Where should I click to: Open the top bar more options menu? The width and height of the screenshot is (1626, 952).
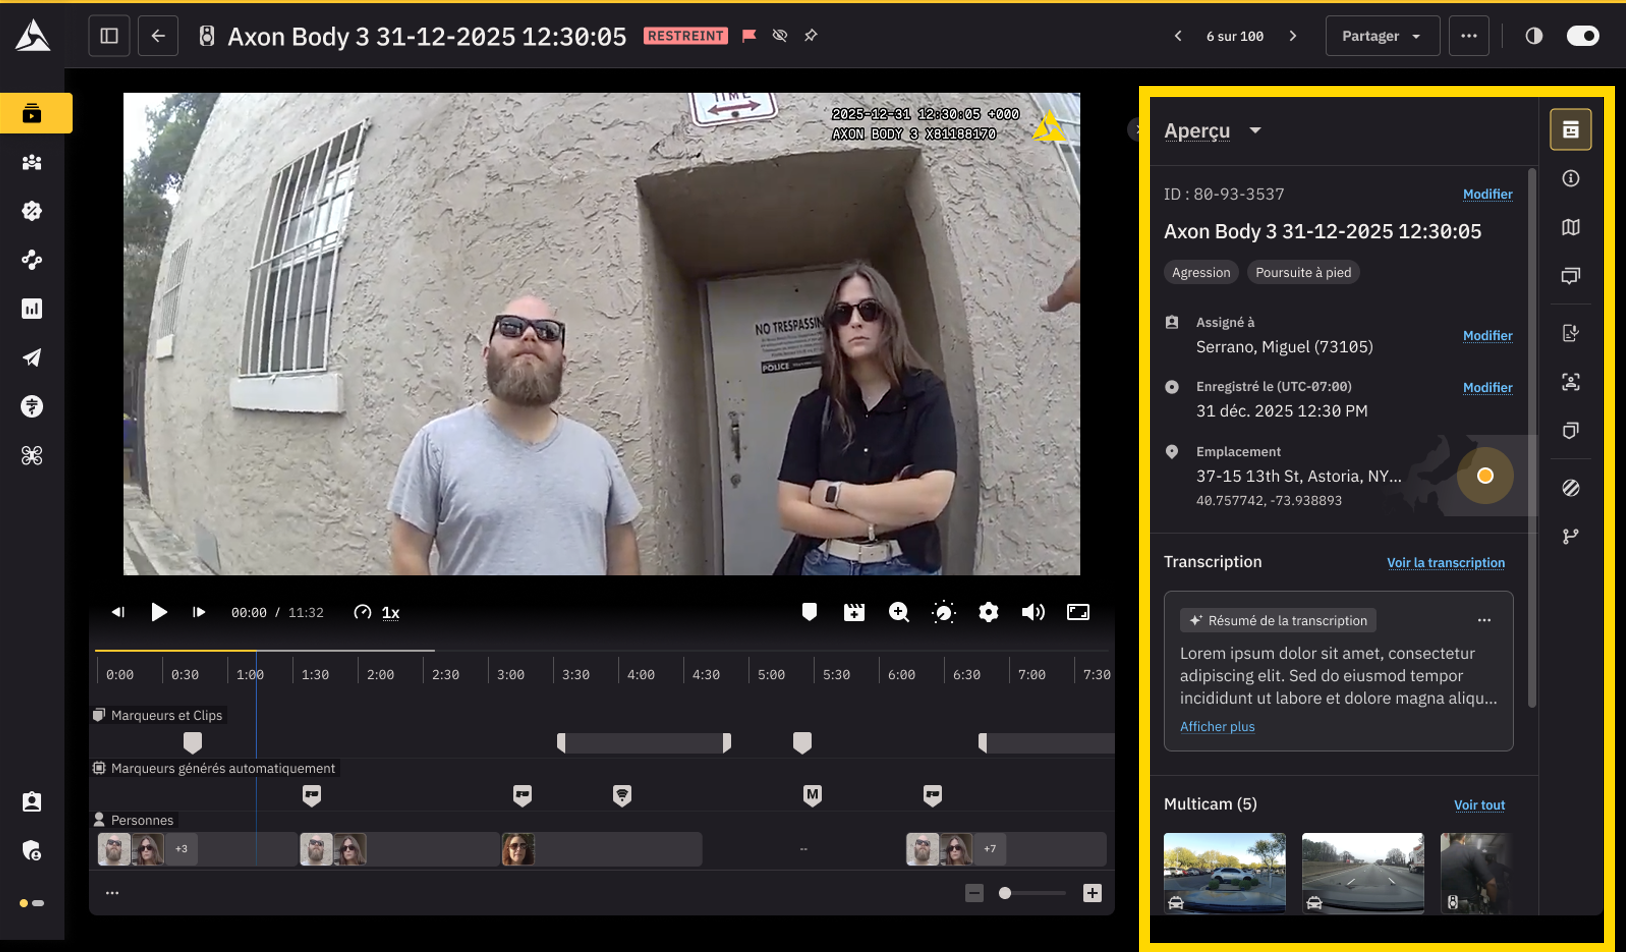click(1468, 36)
